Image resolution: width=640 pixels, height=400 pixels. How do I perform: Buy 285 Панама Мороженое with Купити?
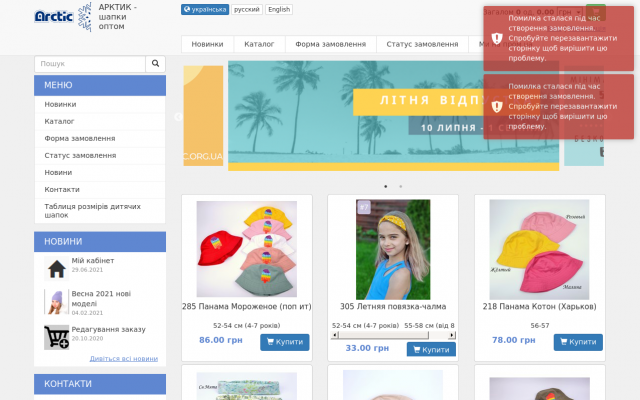click(x=284, y=342)
